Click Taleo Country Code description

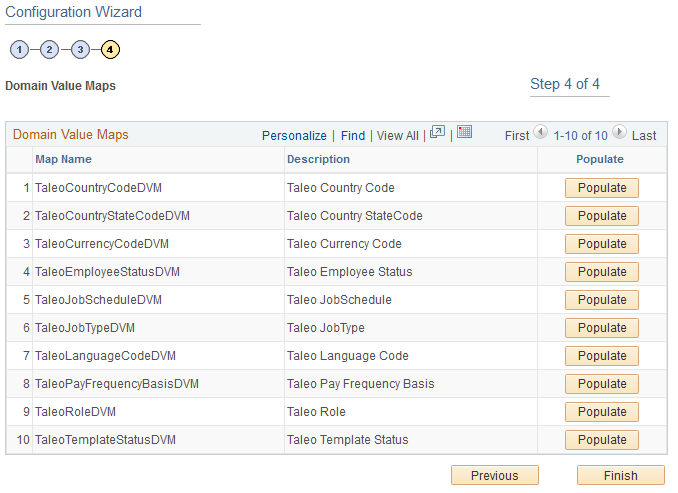[x=341, y=188]
